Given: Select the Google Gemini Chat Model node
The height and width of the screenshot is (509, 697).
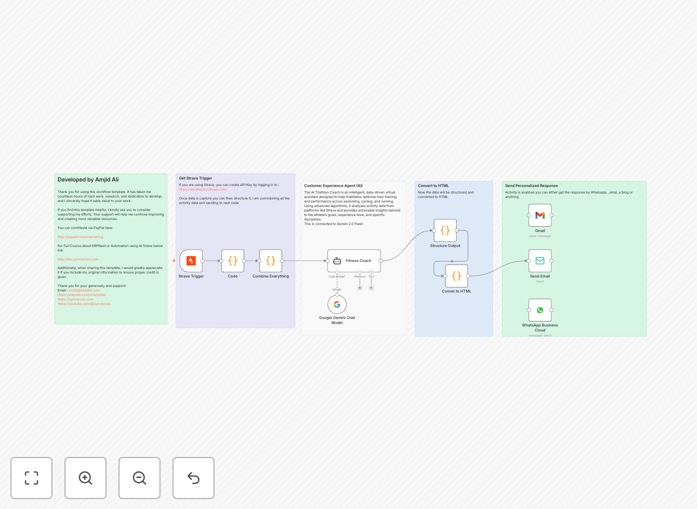Looking at the screenshot, I should point(337,305).
